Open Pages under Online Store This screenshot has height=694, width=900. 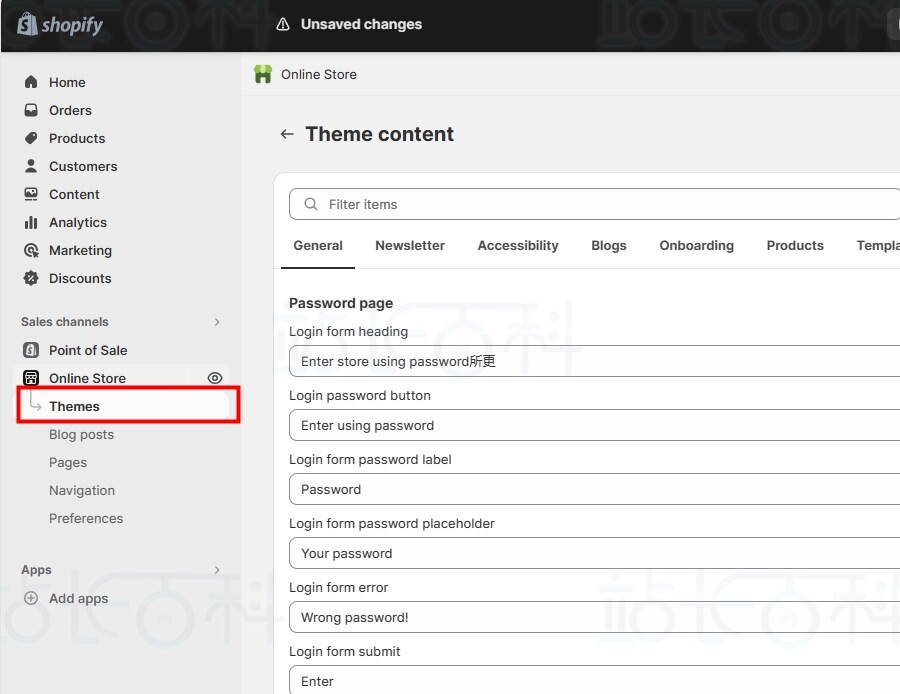pos(68,462)
